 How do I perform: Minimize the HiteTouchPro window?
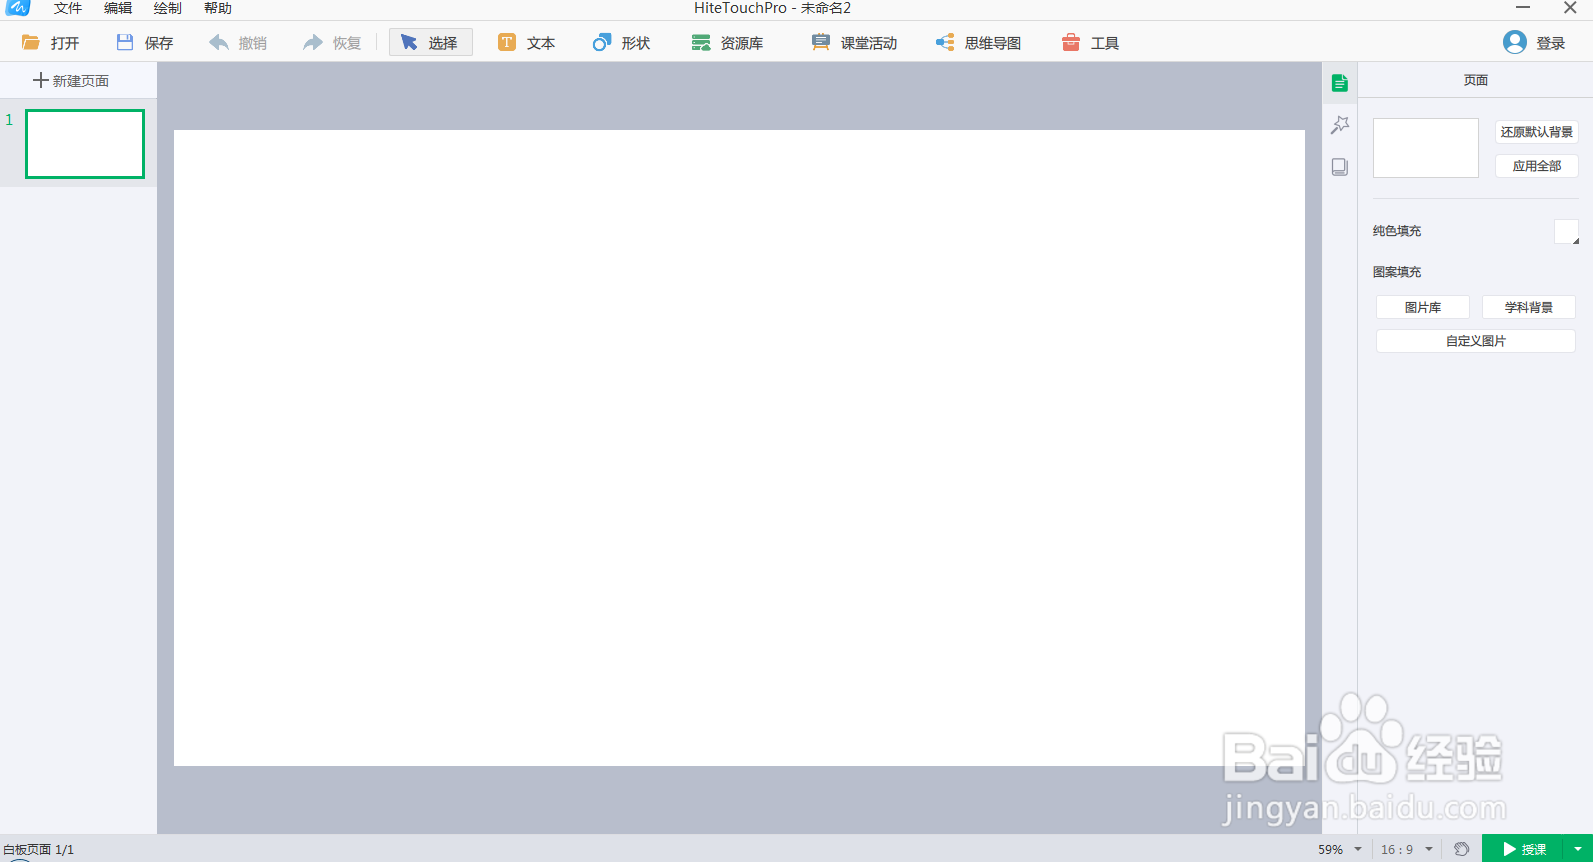pyautogui.click(x=1523, y=8)
